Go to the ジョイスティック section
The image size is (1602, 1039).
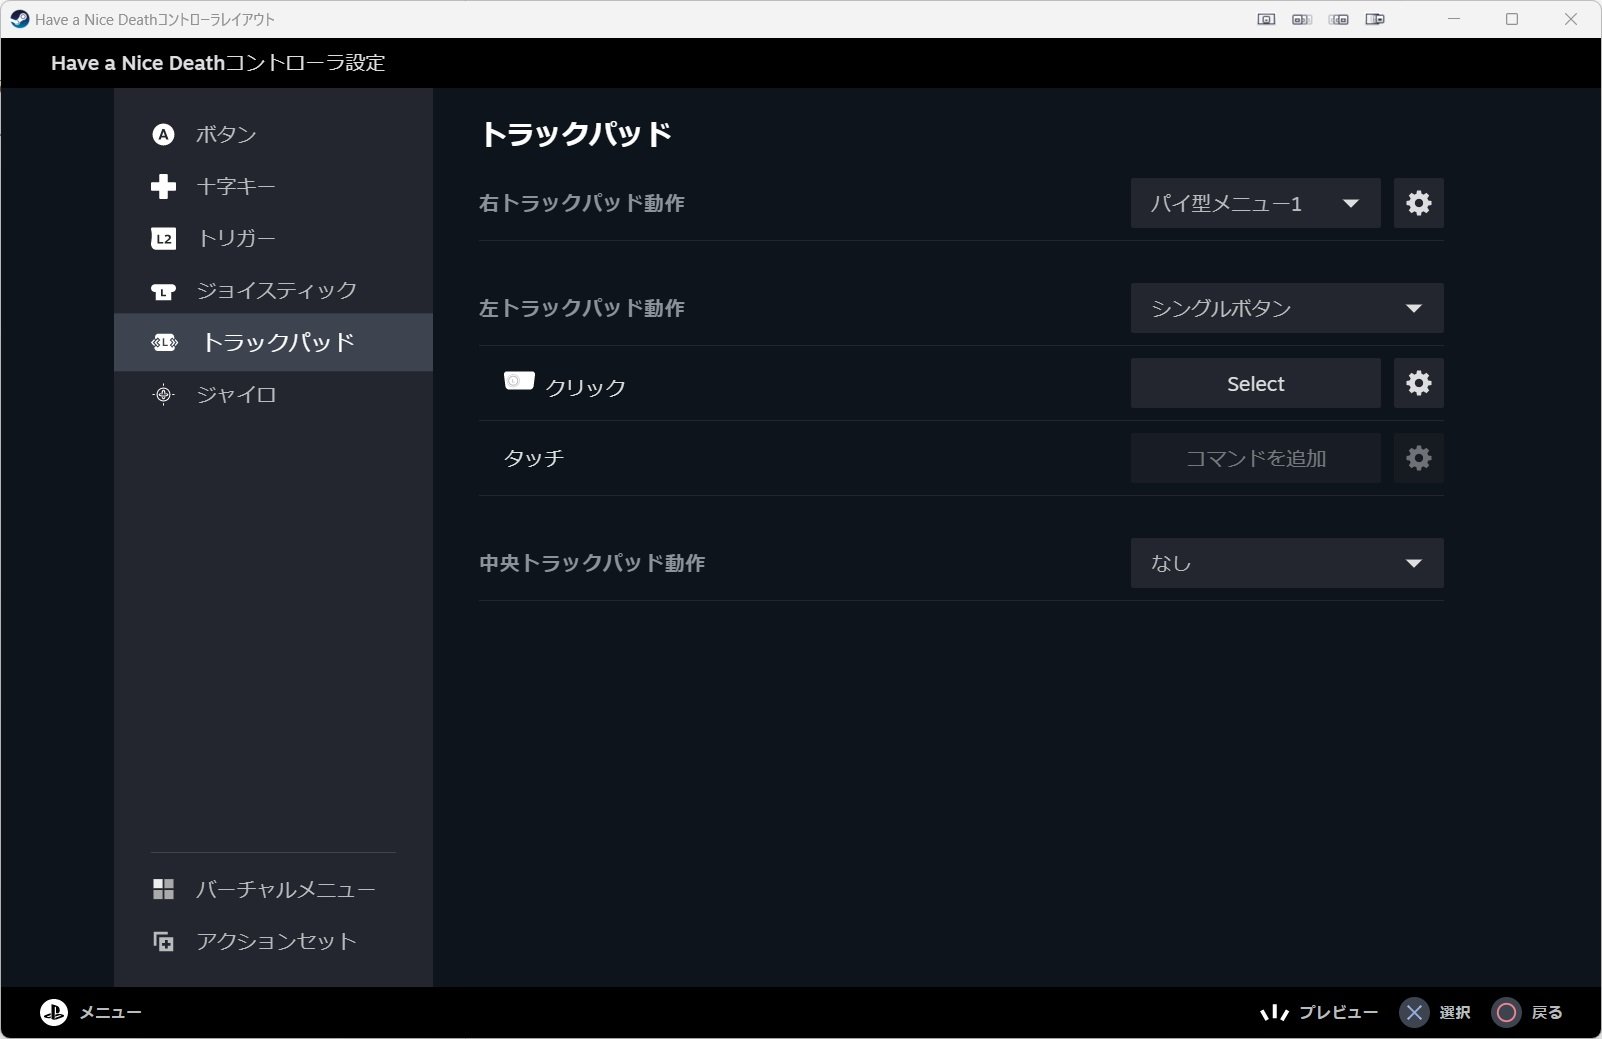pyautogui.click(x=273, y=290)
